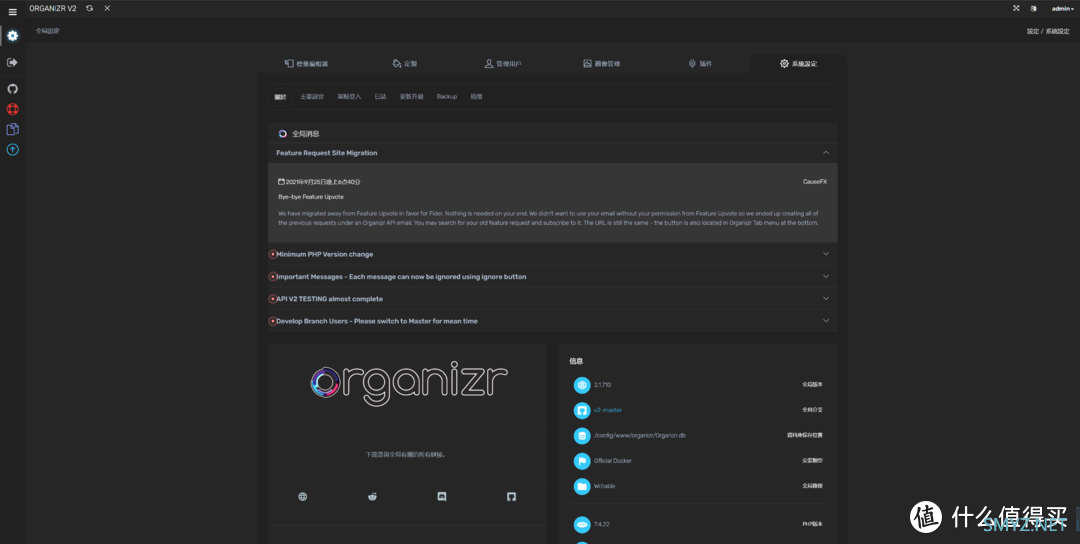Open the website globe link icon
This screenshot has width=1080, height=544.
click(302, 496)
